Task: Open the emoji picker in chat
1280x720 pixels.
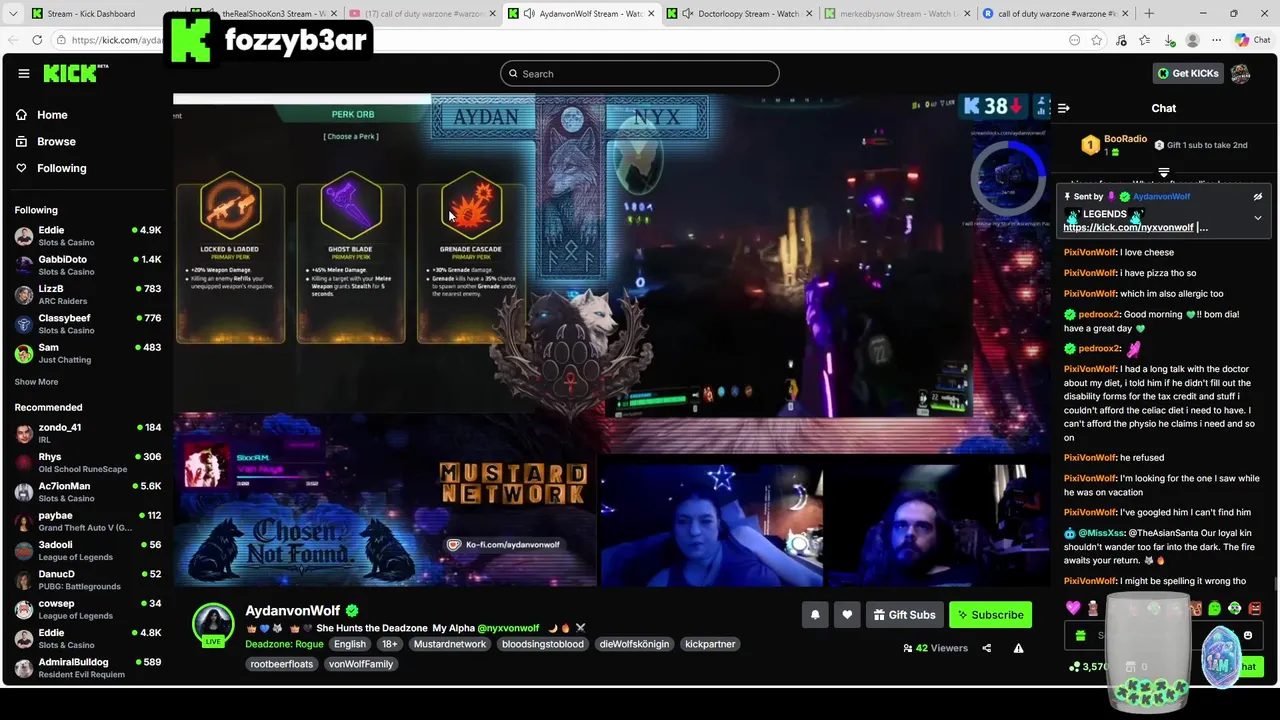Action: pos(1248,635)
